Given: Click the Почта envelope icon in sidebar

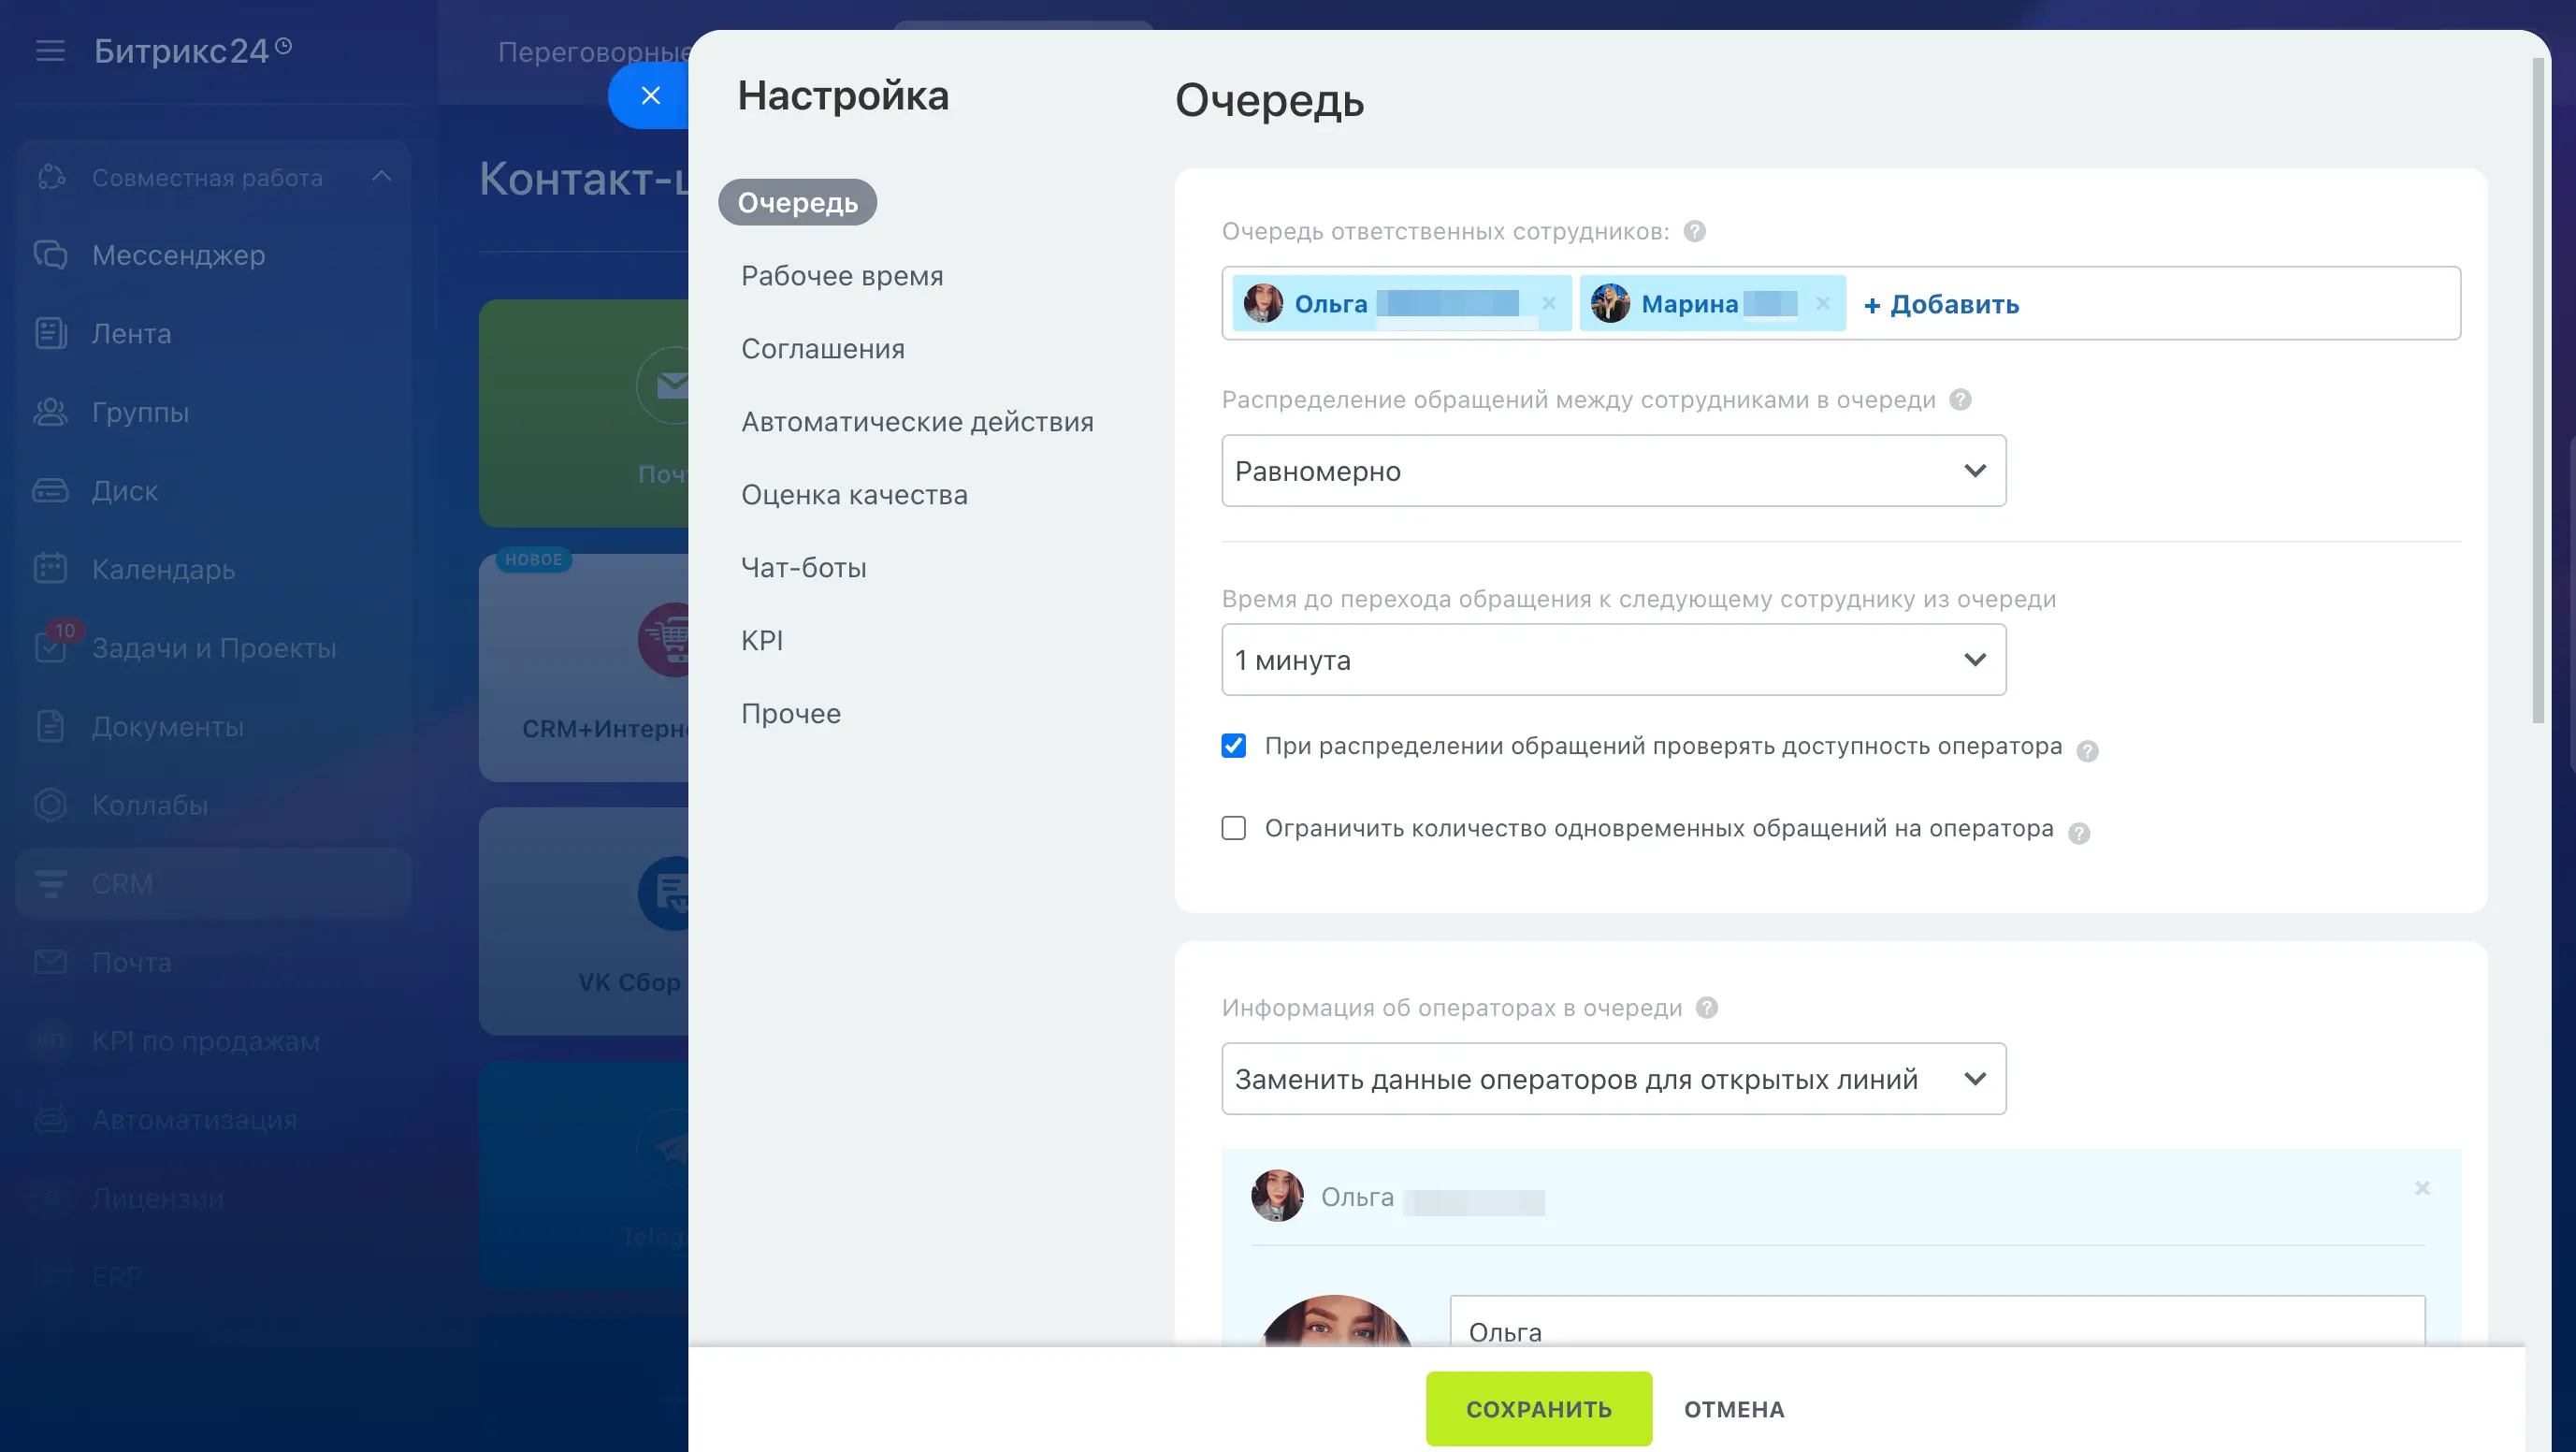Looking at the screenshot, I should click(x=50, y=962).
